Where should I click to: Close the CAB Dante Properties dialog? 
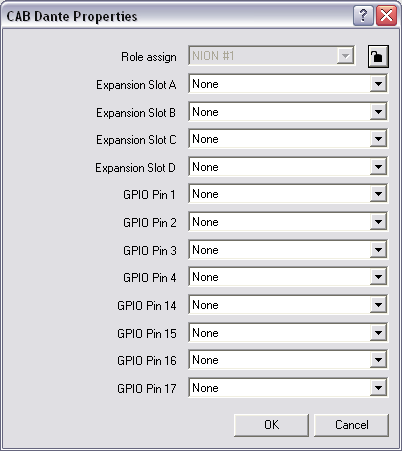[386, 15]
